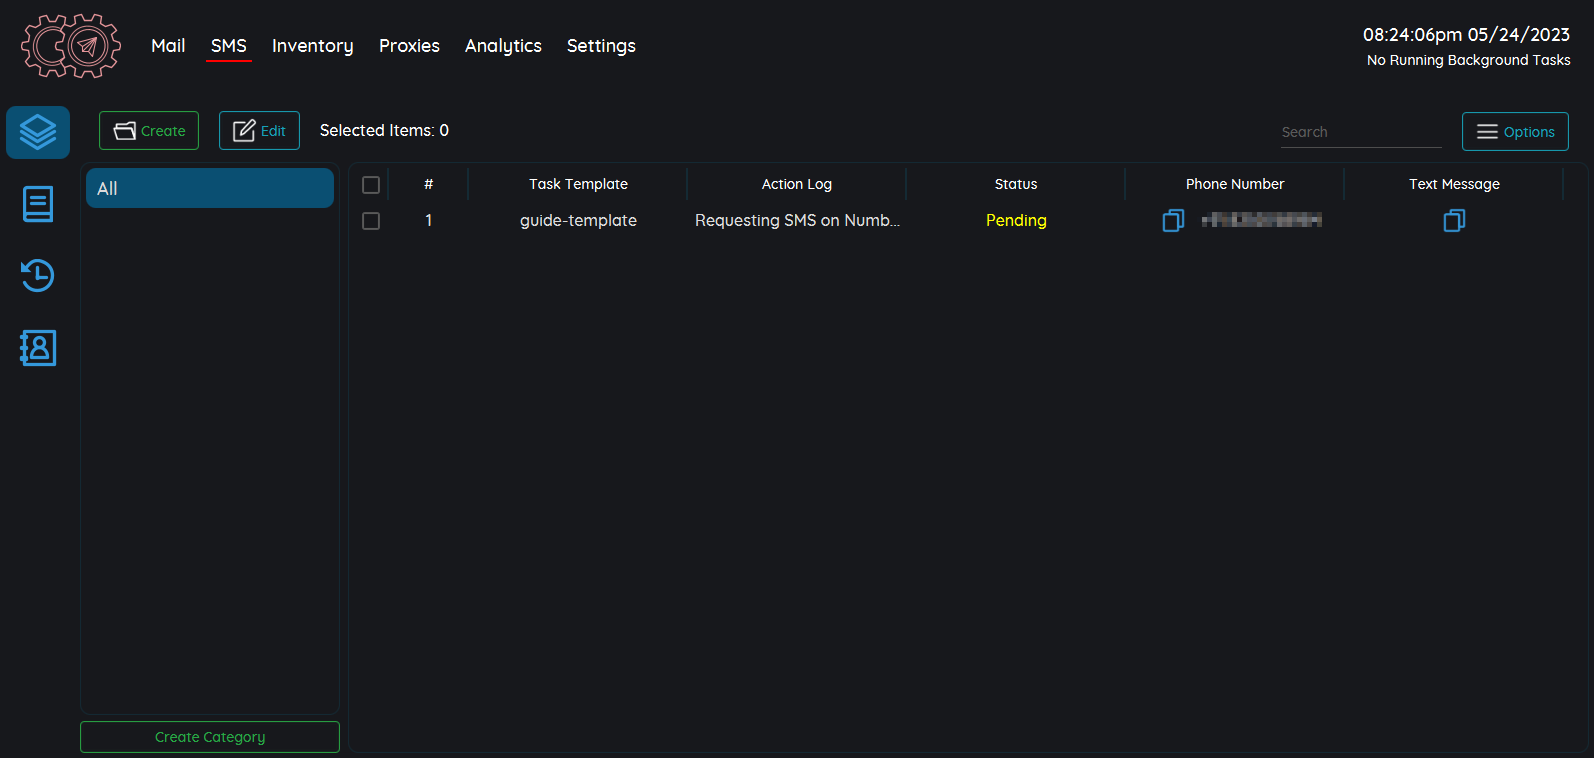Screen dimensions: 1594x758
Task: Open the document templates sidebar icon
Action: pyautogui.click(x=38, y=204)
